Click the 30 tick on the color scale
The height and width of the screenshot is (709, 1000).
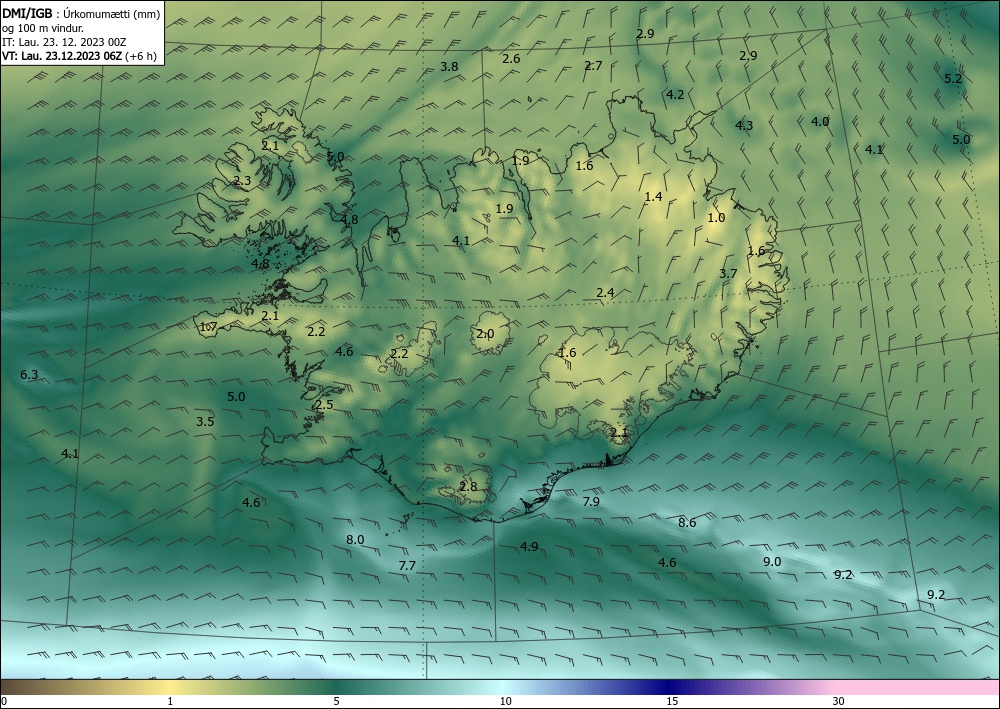click(x=839, y=701)
